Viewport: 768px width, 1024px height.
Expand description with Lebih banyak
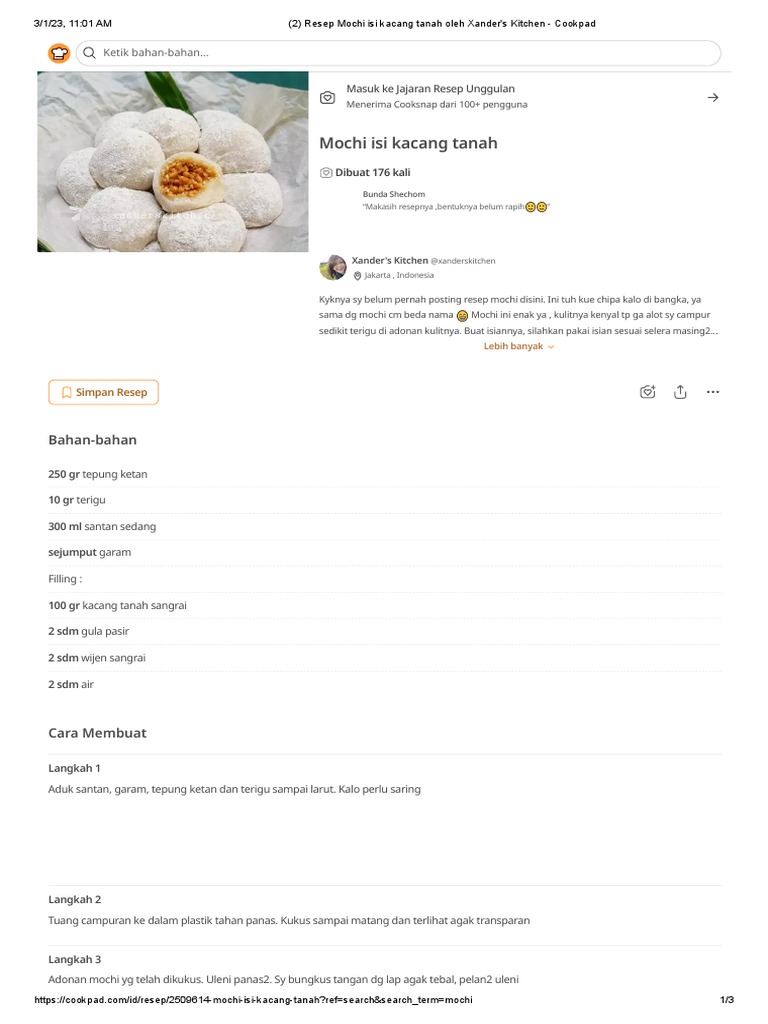[518, 346]
